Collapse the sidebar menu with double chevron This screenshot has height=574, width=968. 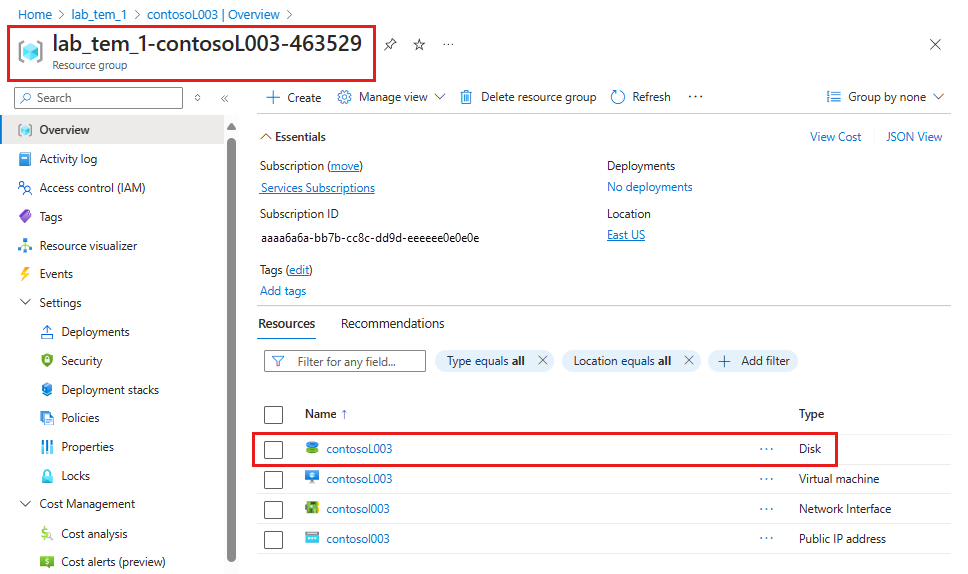click(x=225, y=98)
